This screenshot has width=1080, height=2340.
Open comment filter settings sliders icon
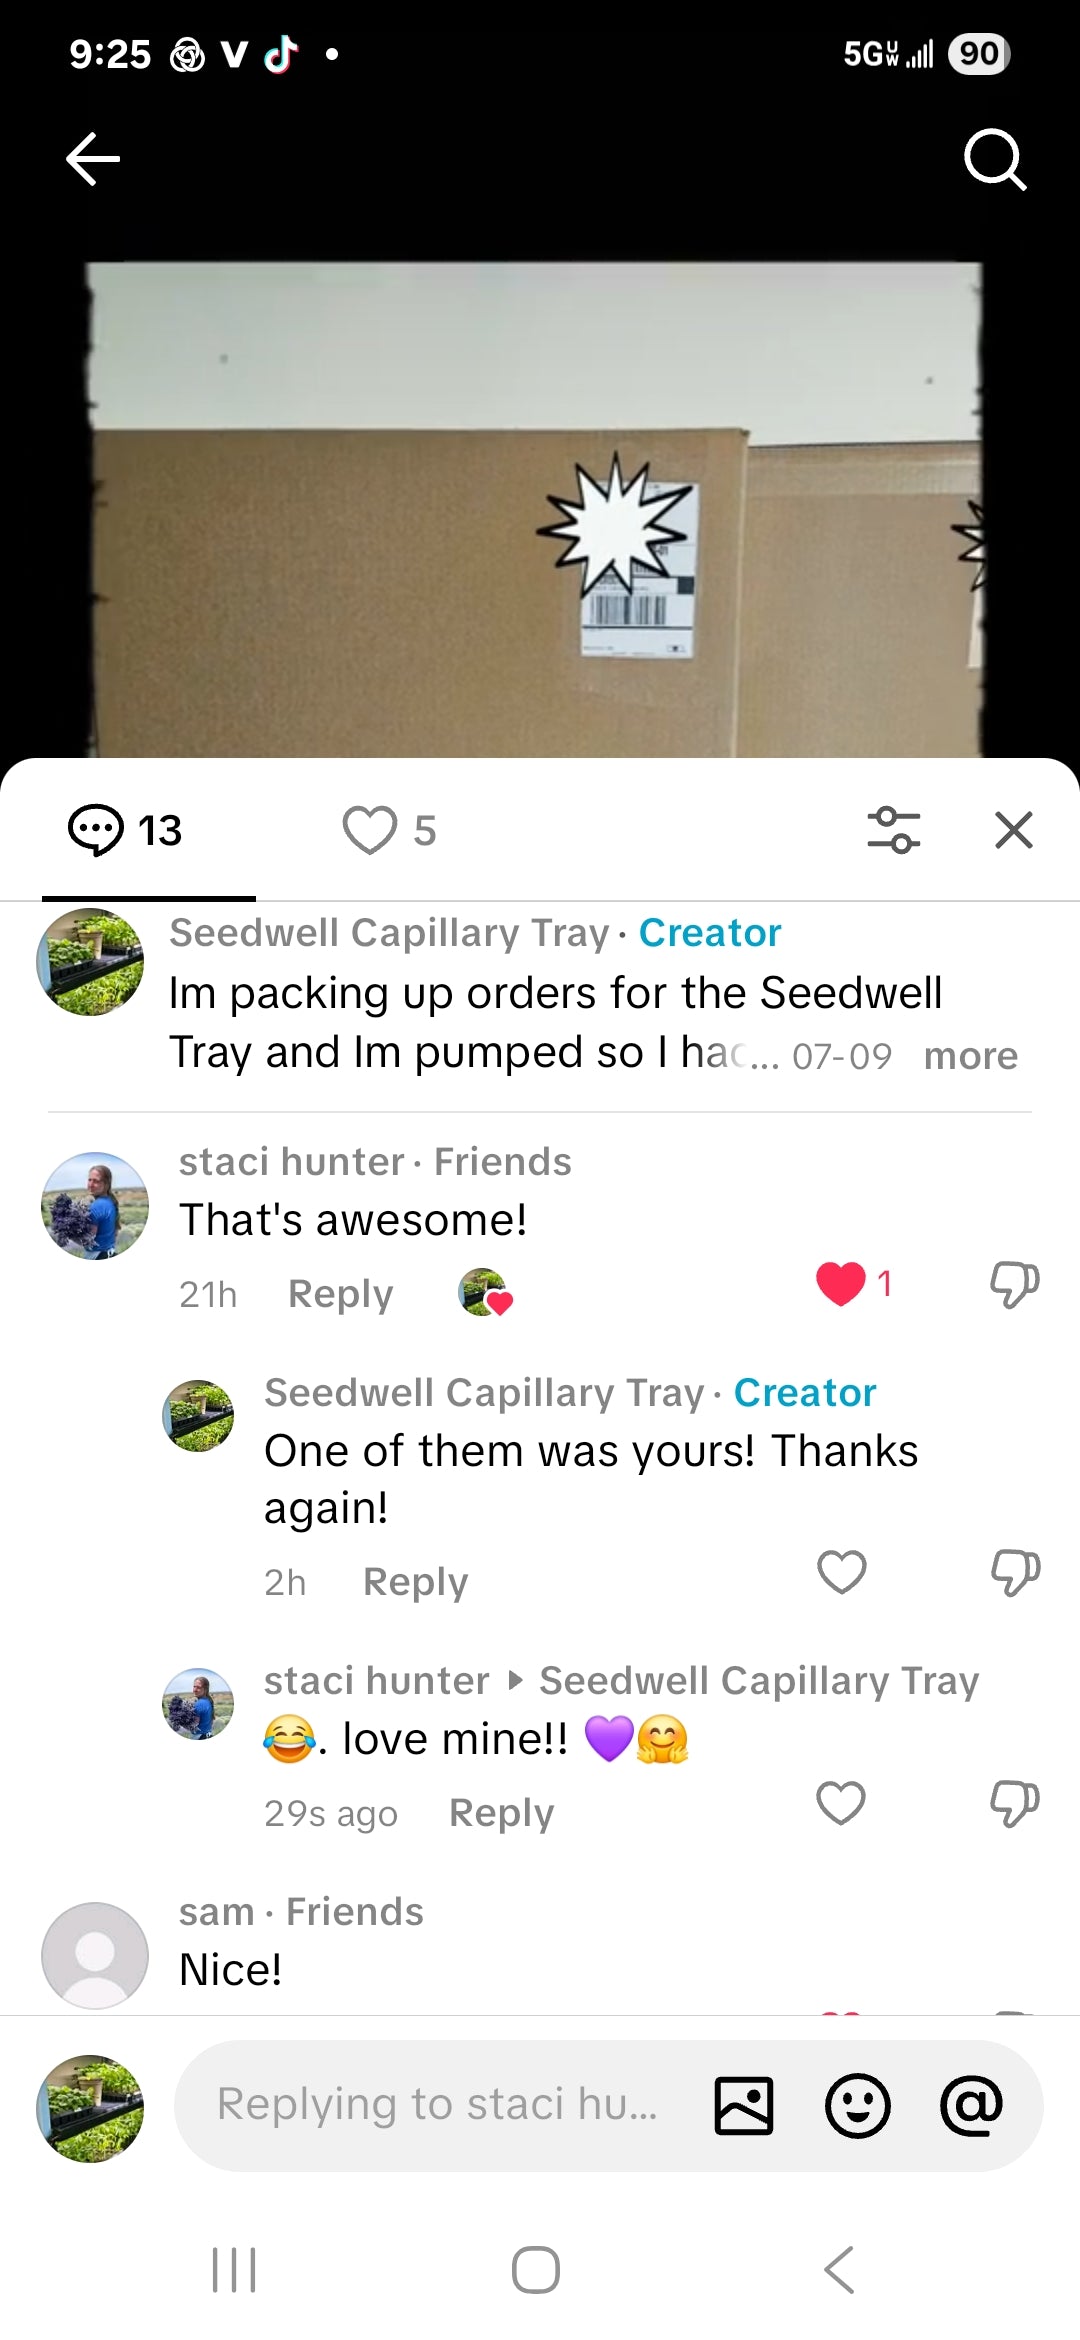coord(893,830)
